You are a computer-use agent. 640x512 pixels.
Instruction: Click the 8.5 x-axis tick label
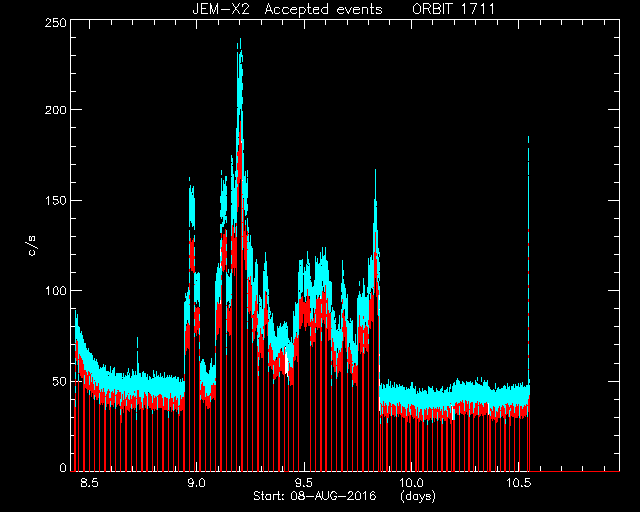[89, 483]
